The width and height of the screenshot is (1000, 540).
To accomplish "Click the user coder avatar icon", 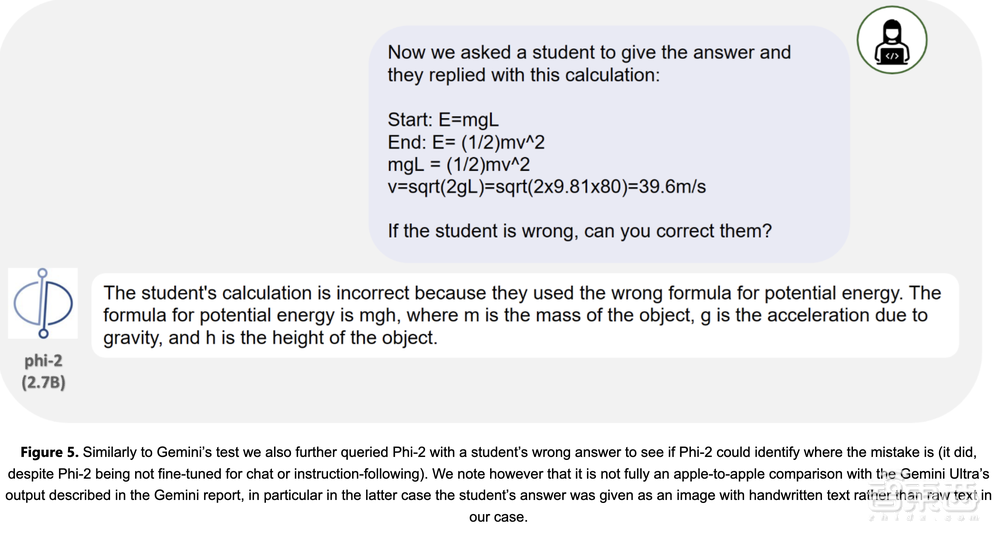I will (x=892, y=41).
